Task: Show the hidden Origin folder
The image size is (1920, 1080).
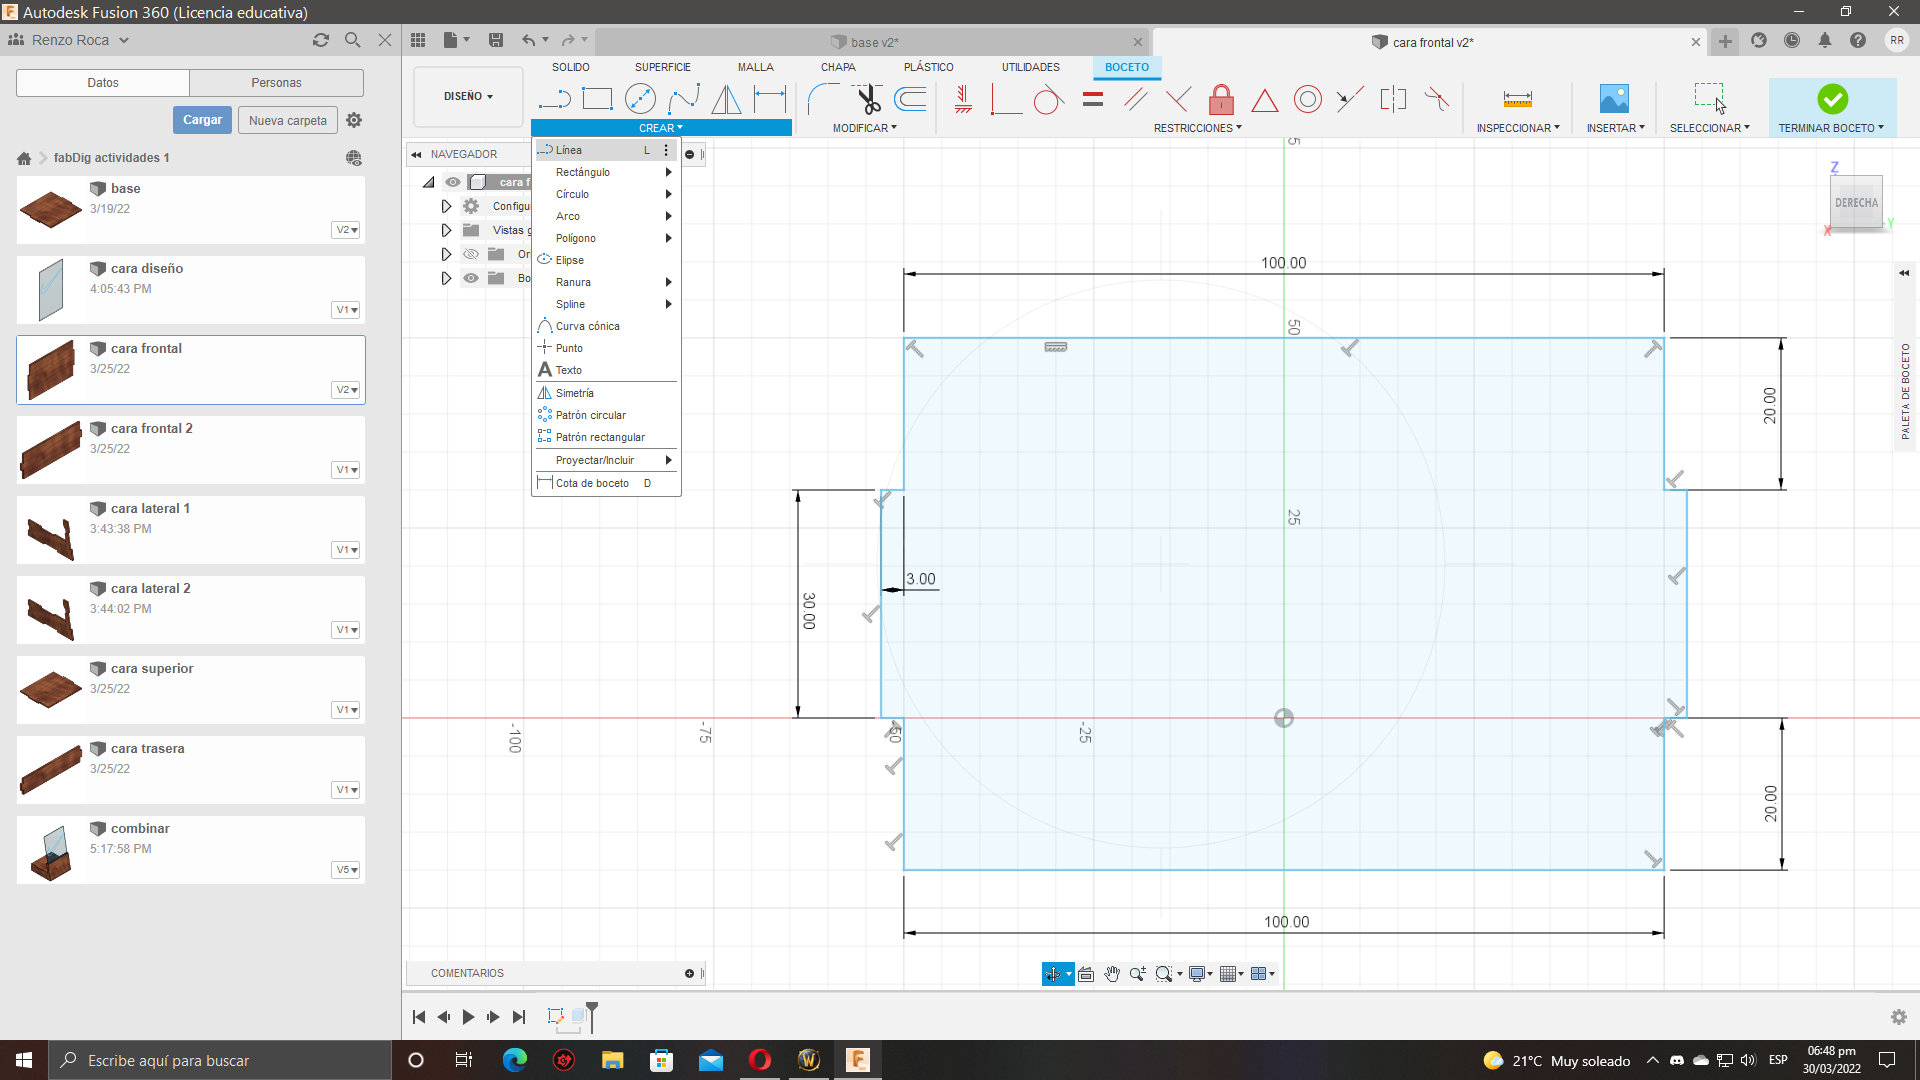Action: [471, 254]
